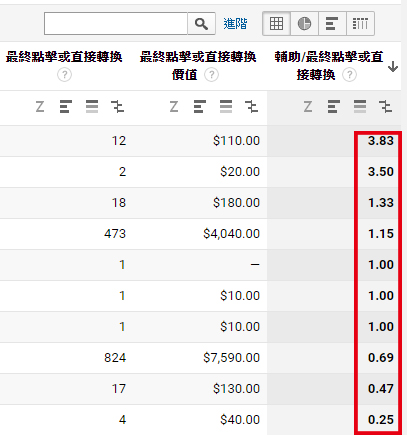Open help for first 最終點擊或直接轉換 column

64,75
